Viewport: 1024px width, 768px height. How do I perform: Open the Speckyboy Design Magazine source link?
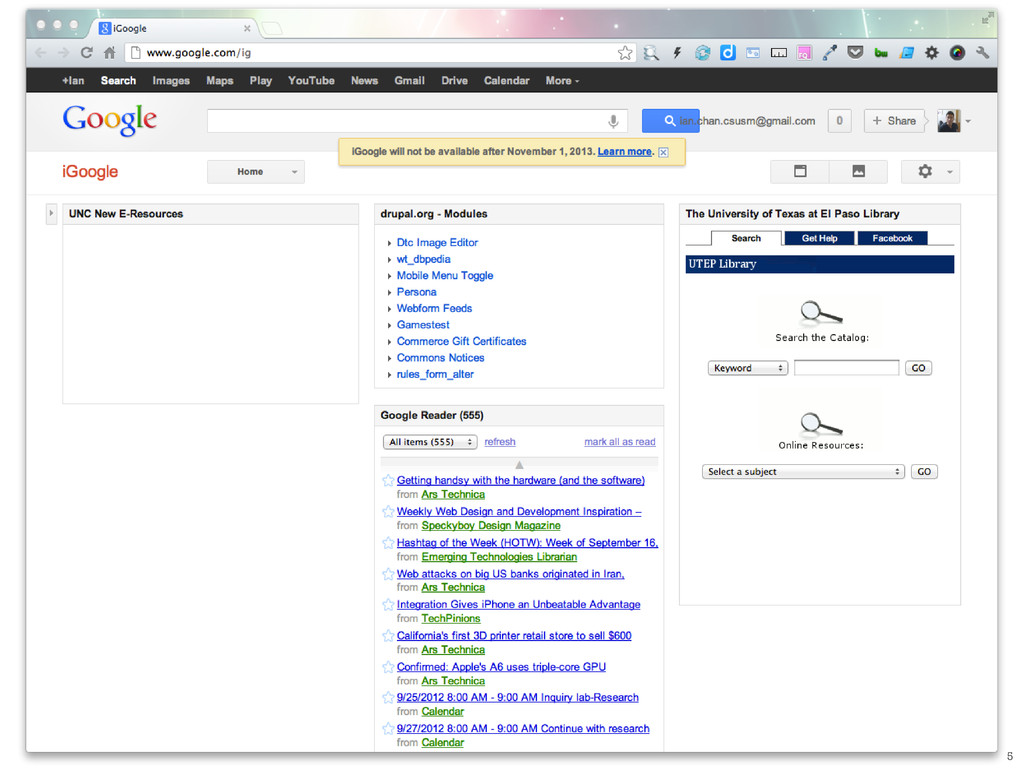click(491, 526)
